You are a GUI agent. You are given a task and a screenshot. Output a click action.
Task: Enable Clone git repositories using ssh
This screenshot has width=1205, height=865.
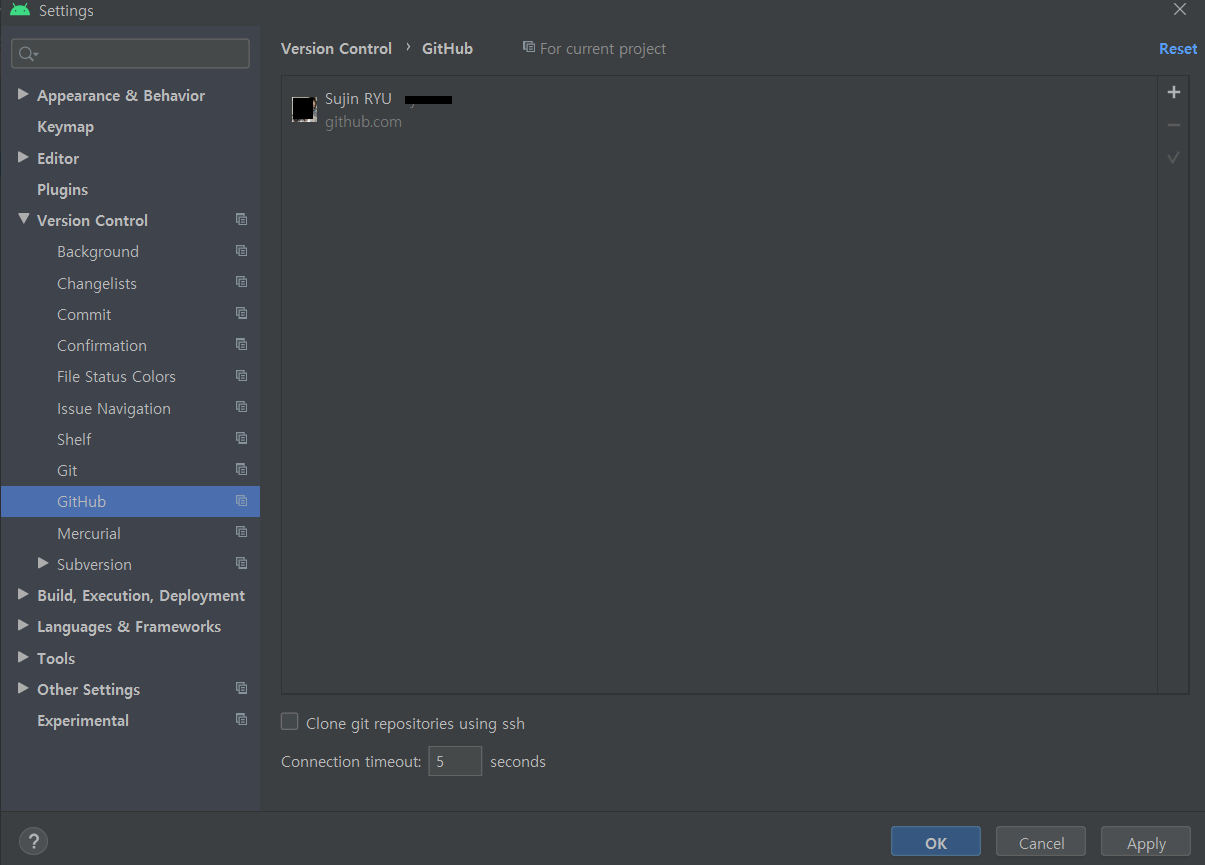click(x=290, y=722)
